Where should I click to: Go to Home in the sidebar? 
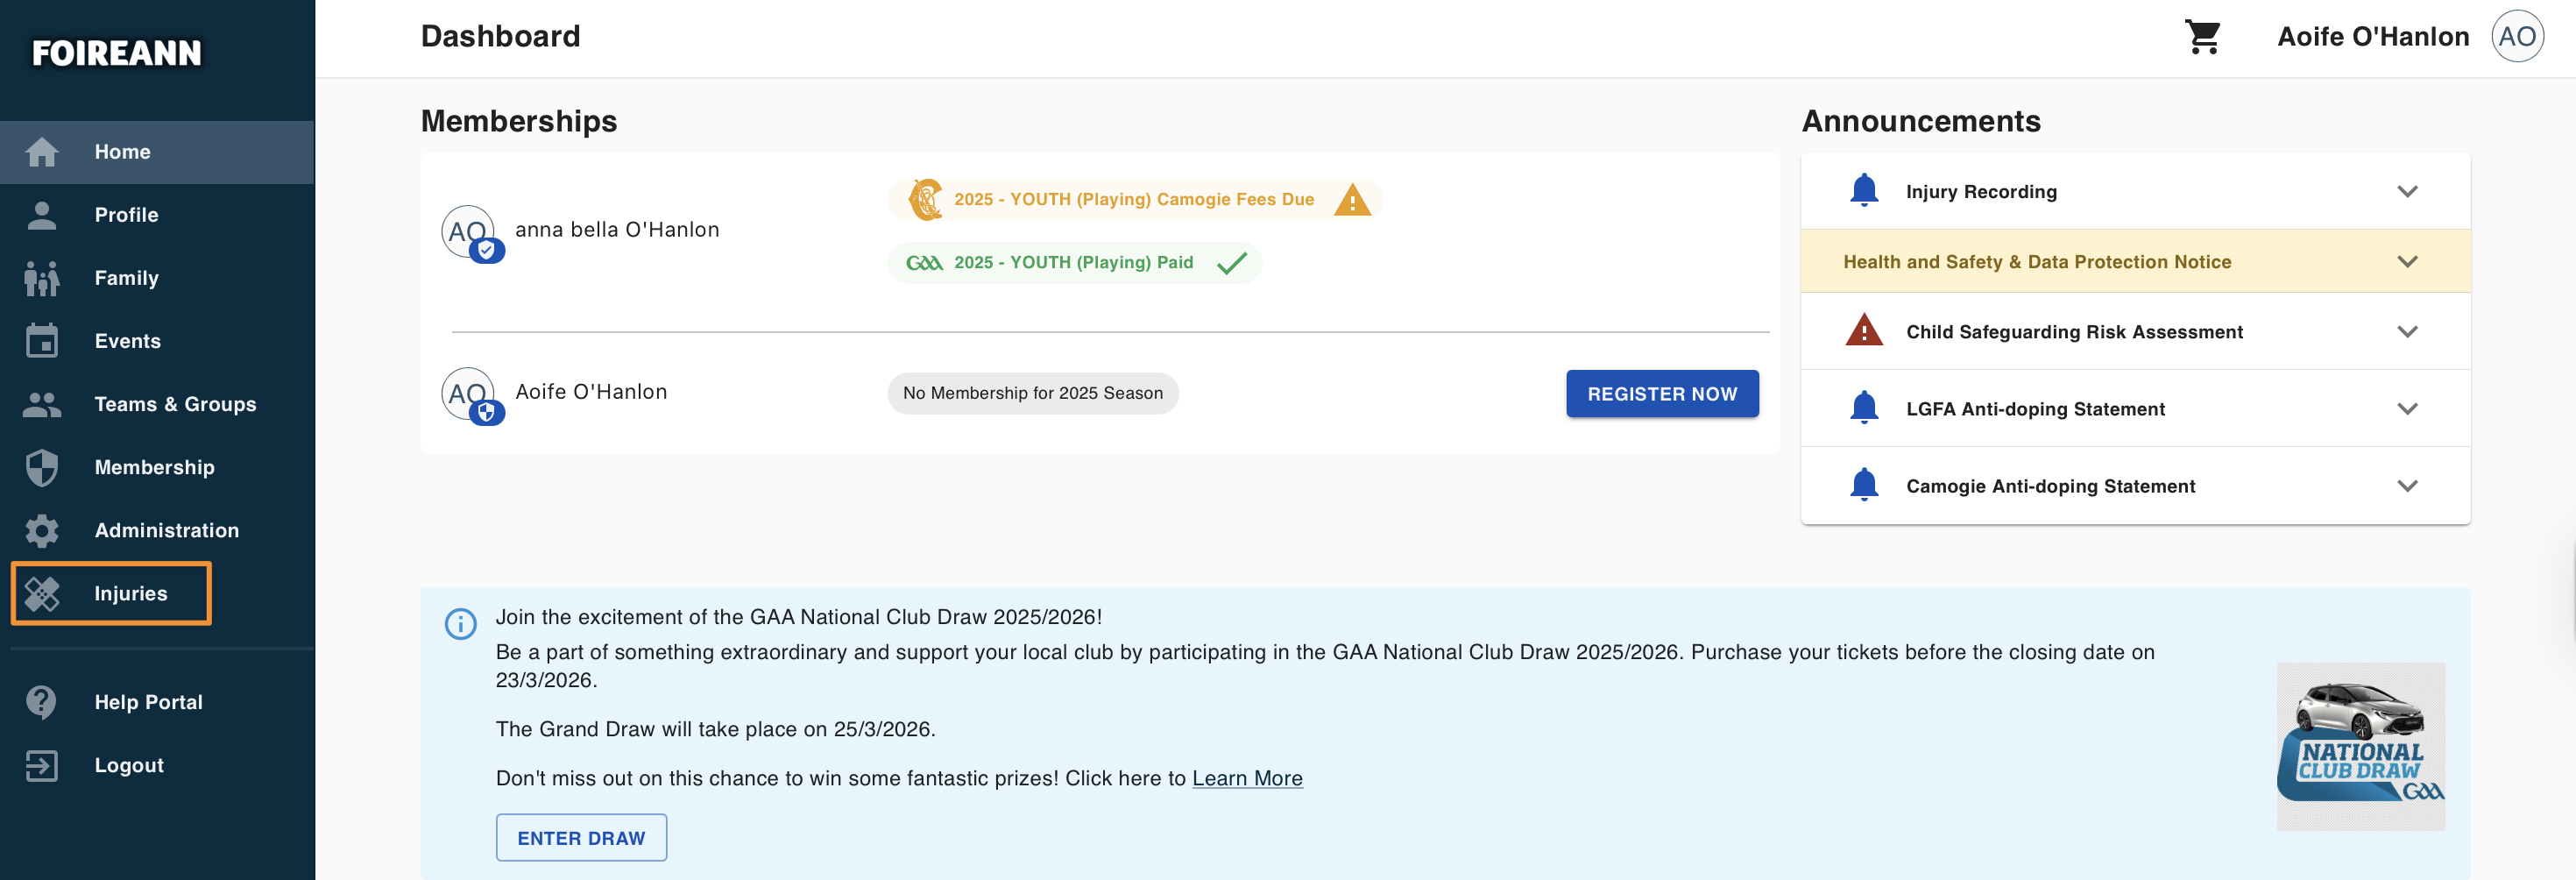point(157,152)
